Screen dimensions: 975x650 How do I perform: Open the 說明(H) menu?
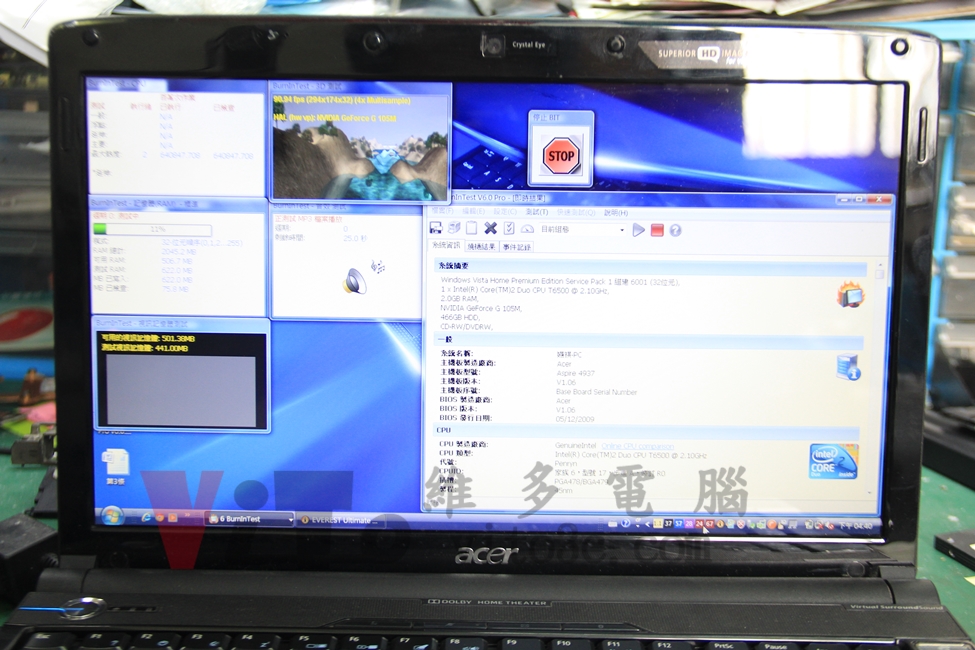616,213
